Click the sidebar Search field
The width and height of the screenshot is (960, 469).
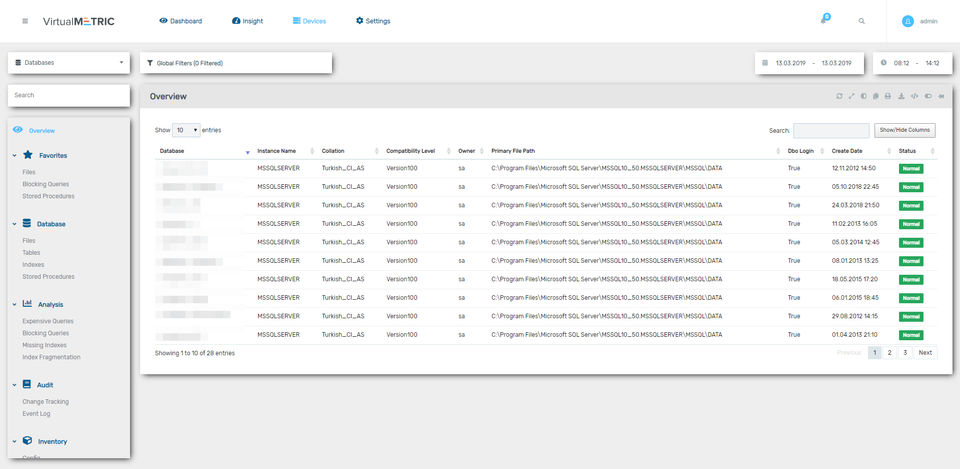pos(69,96)
